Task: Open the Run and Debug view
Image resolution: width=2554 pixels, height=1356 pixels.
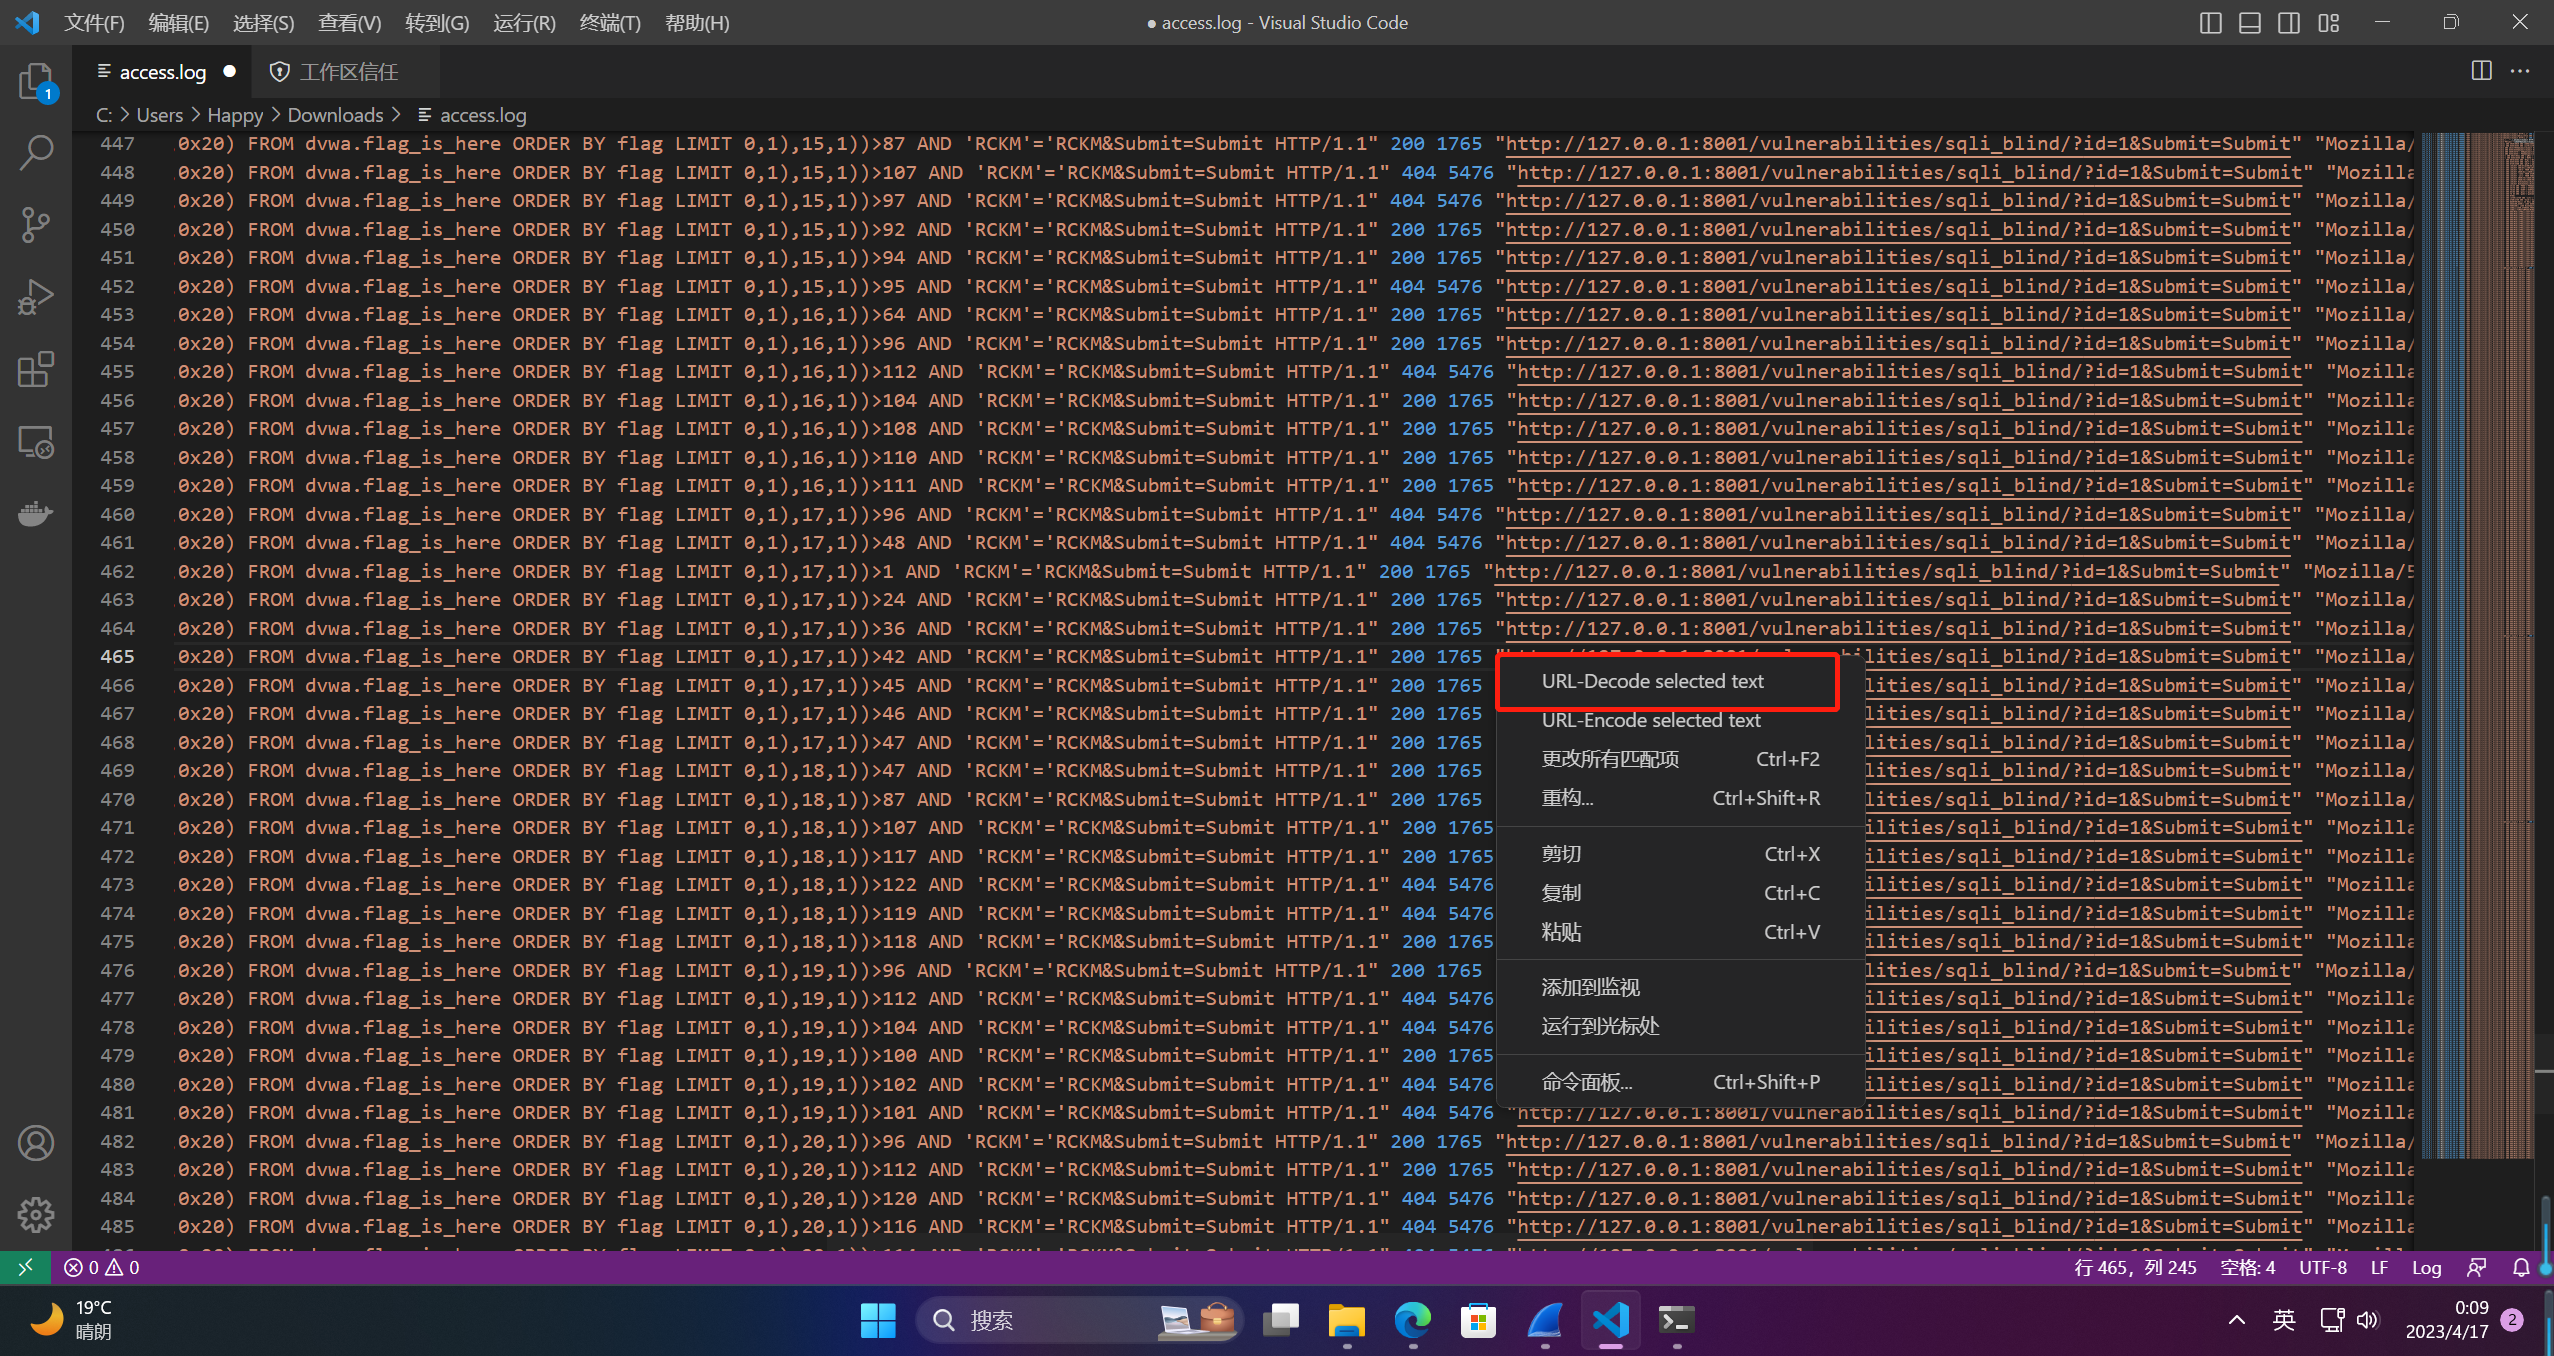Action: [x=36, y=297]
